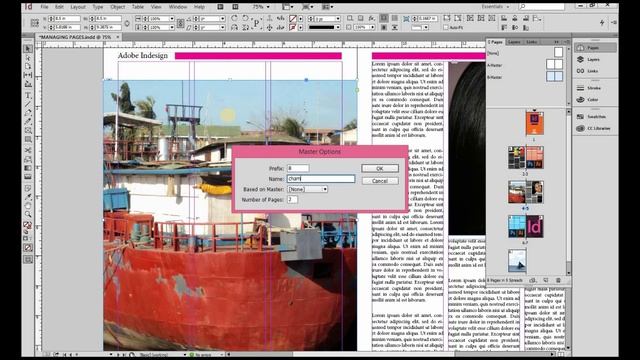Click the stroke color swatch in control bar
640x360 pixels.
coord(293,28)
